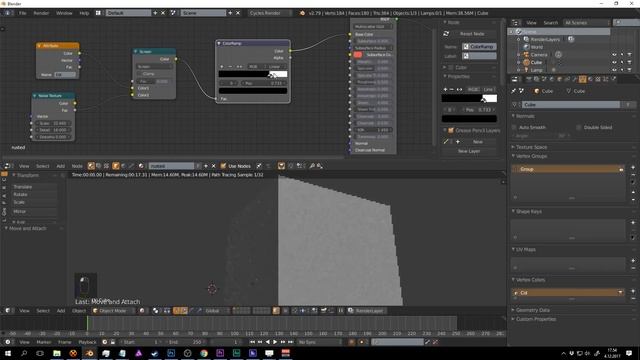This screenshot has width=640, height=360.
Task: Jump to last frame in timeline
Action: (291, 342)
